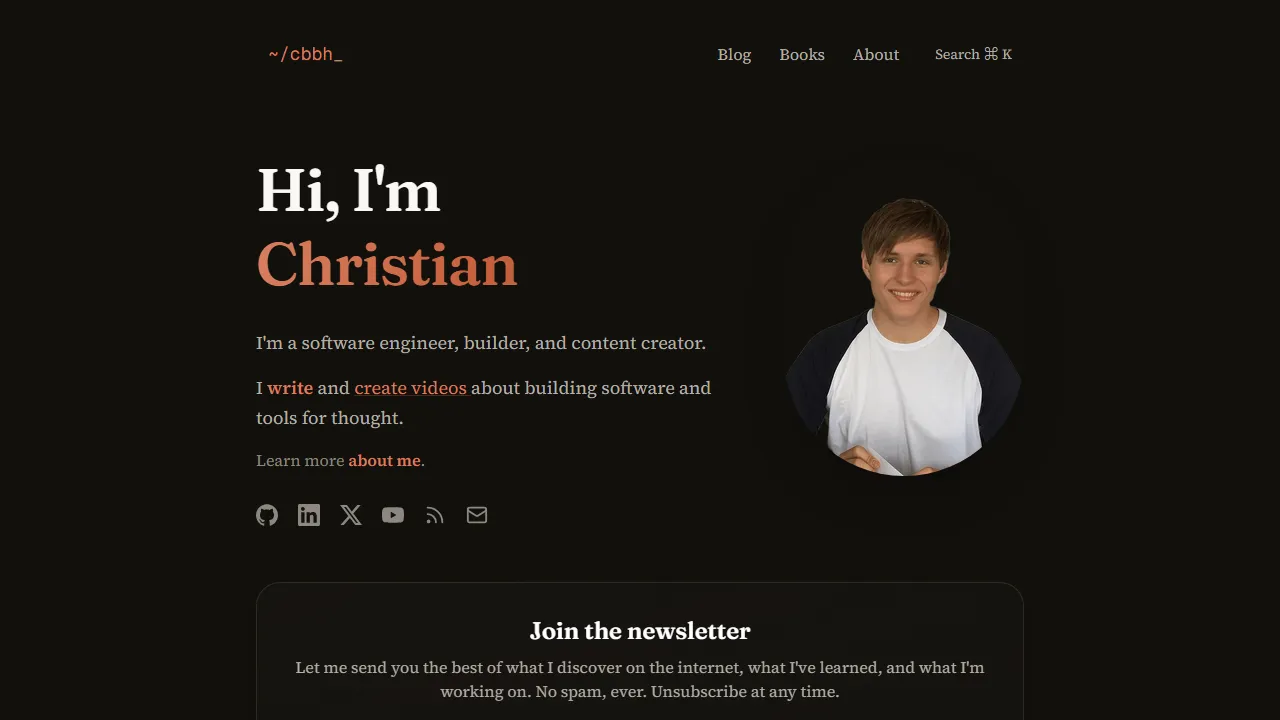Open the About navigation item
Viewport: 1280px width, 720px height.
876,55
